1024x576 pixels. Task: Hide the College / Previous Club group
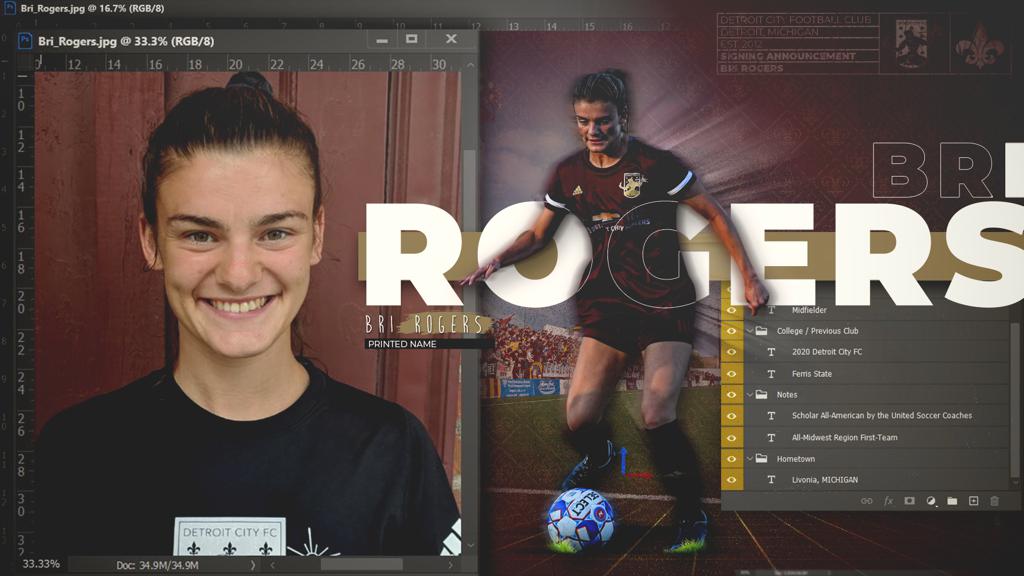pos(731,331)
